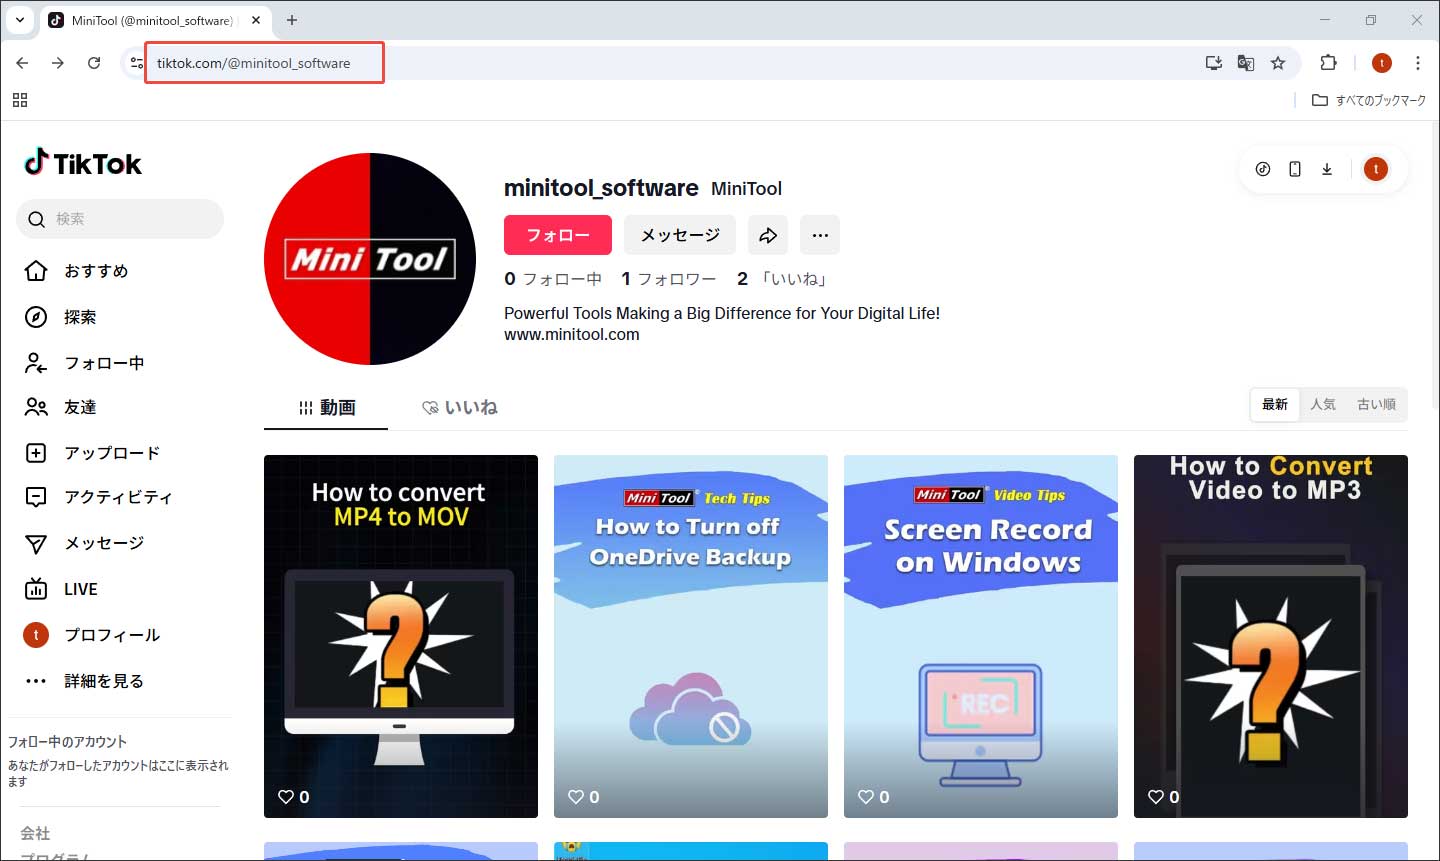
Task: Reload the page
Action: (94, 63)
